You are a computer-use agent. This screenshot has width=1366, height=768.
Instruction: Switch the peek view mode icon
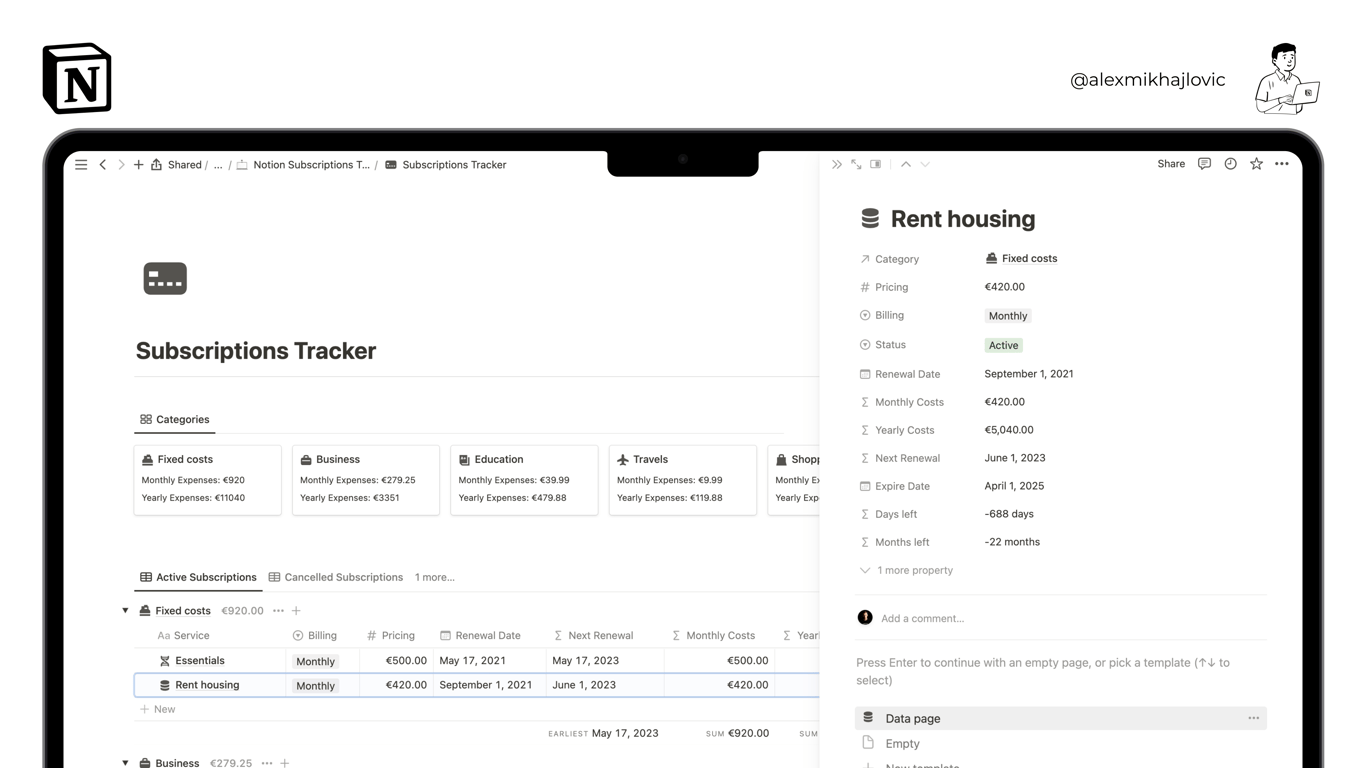point(876,164)
